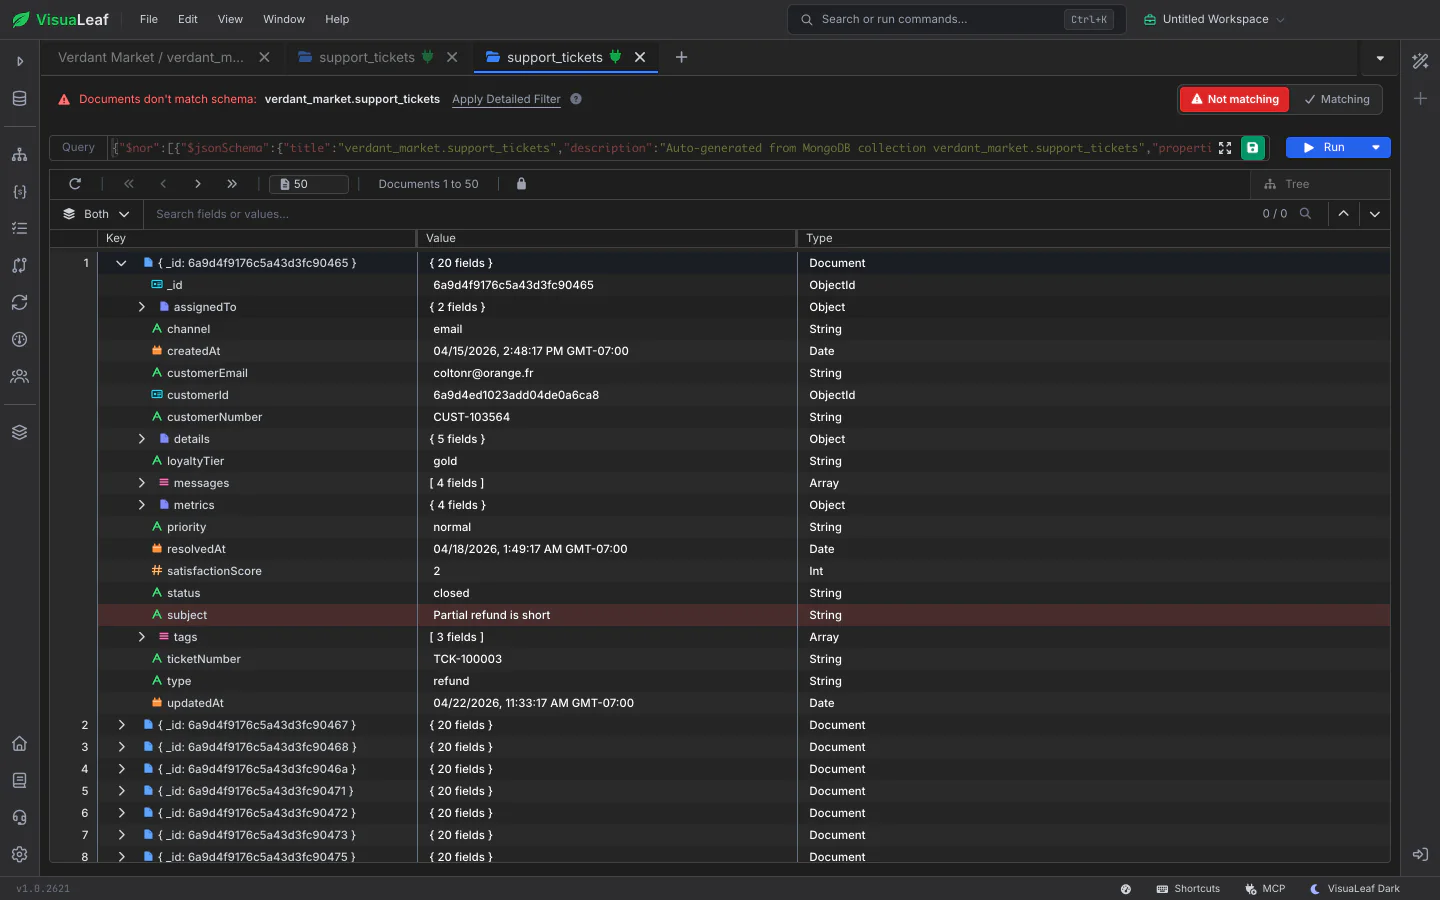Click MCP in the status bar
Screen dimensions: 1440x900
pyautogui.click(x=1265, y=889)
